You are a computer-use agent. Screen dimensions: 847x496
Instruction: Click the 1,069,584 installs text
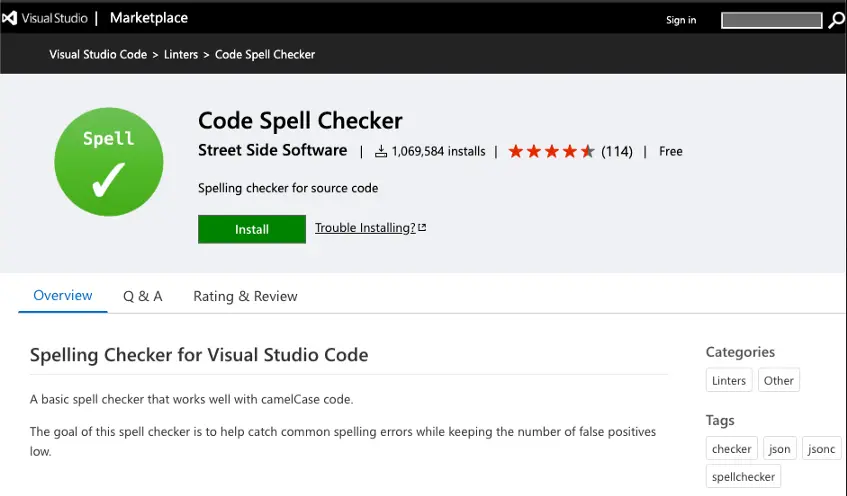438,151
